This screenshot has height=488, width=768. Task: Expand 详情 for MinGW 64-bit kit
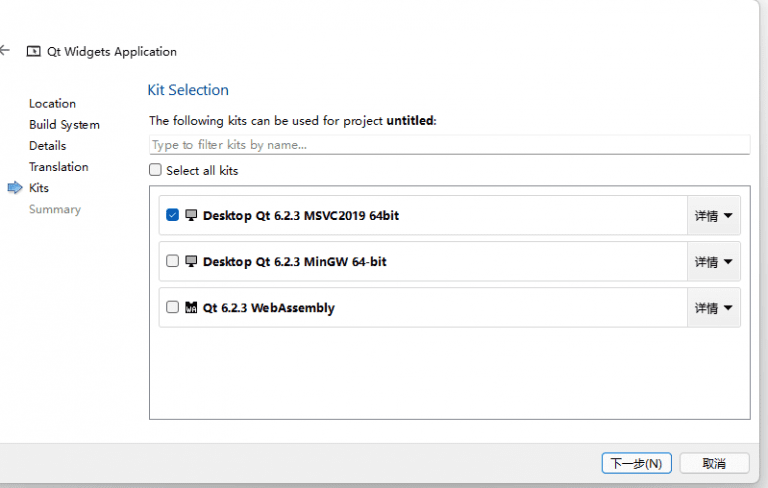713,262
